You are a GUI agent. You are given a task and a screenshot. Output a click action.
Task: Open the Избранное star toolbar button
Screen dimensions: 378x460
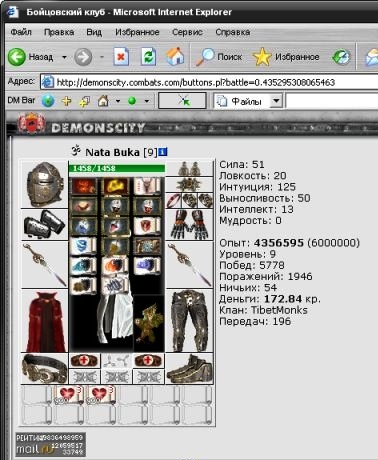click(286, 57)
